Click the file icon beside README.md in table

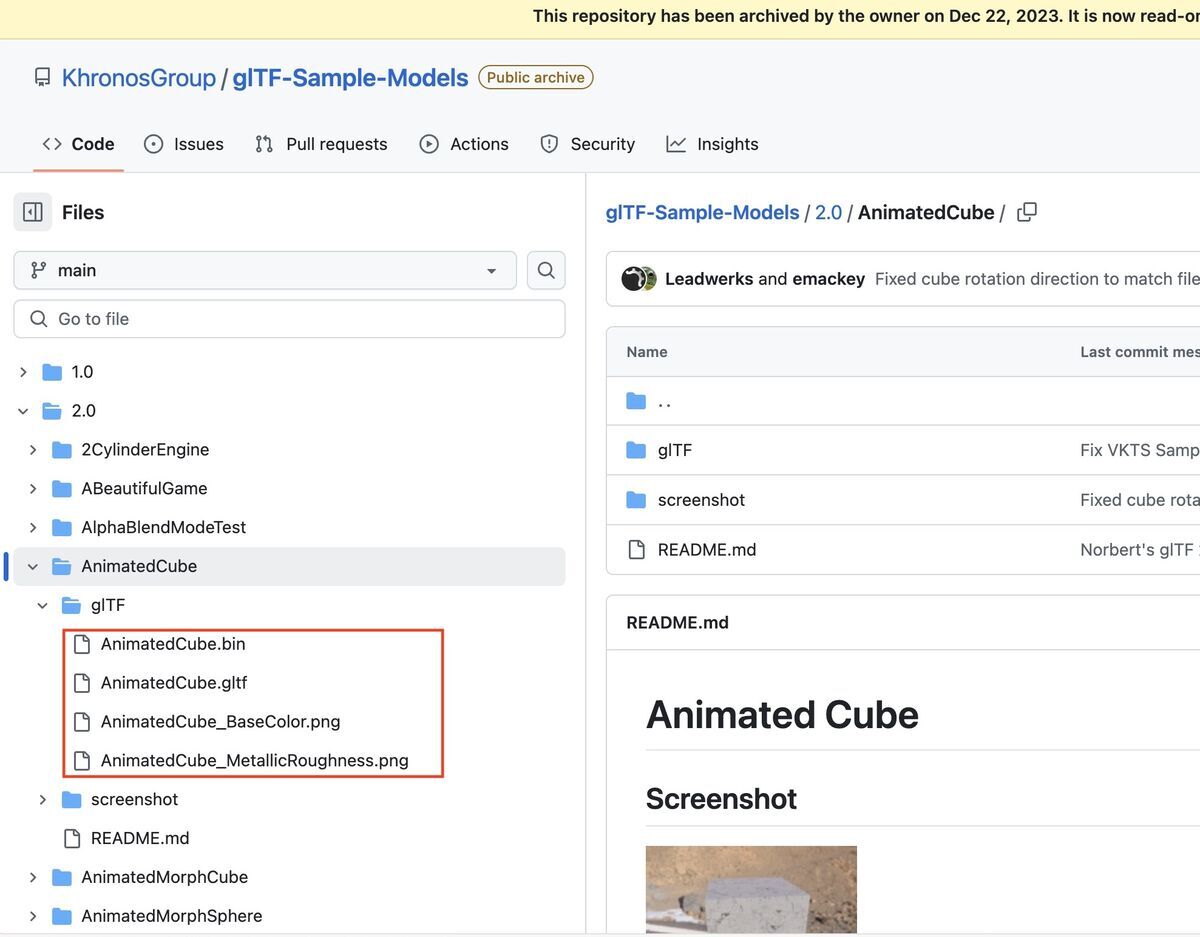point(636,549)
